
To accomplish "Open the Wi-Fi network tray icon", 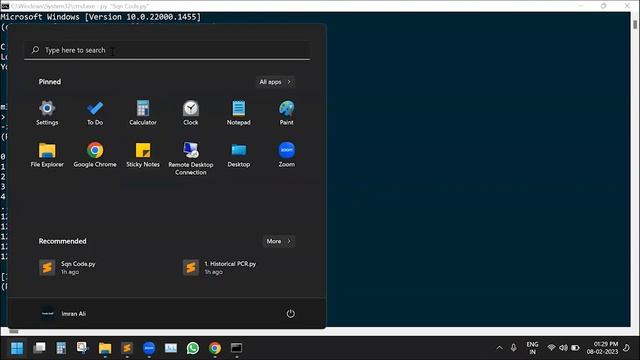I will coord(551,348).
